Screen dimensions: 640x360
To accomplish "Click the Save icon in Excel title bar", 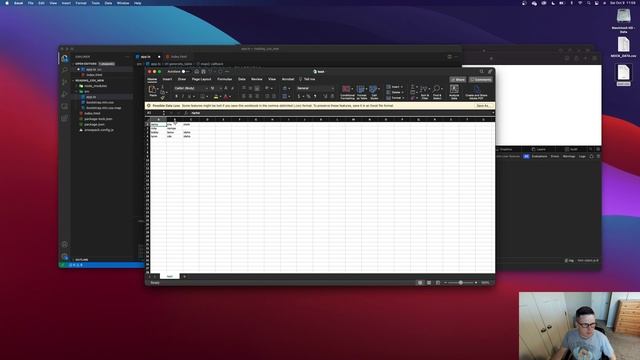I will (203, 71).
